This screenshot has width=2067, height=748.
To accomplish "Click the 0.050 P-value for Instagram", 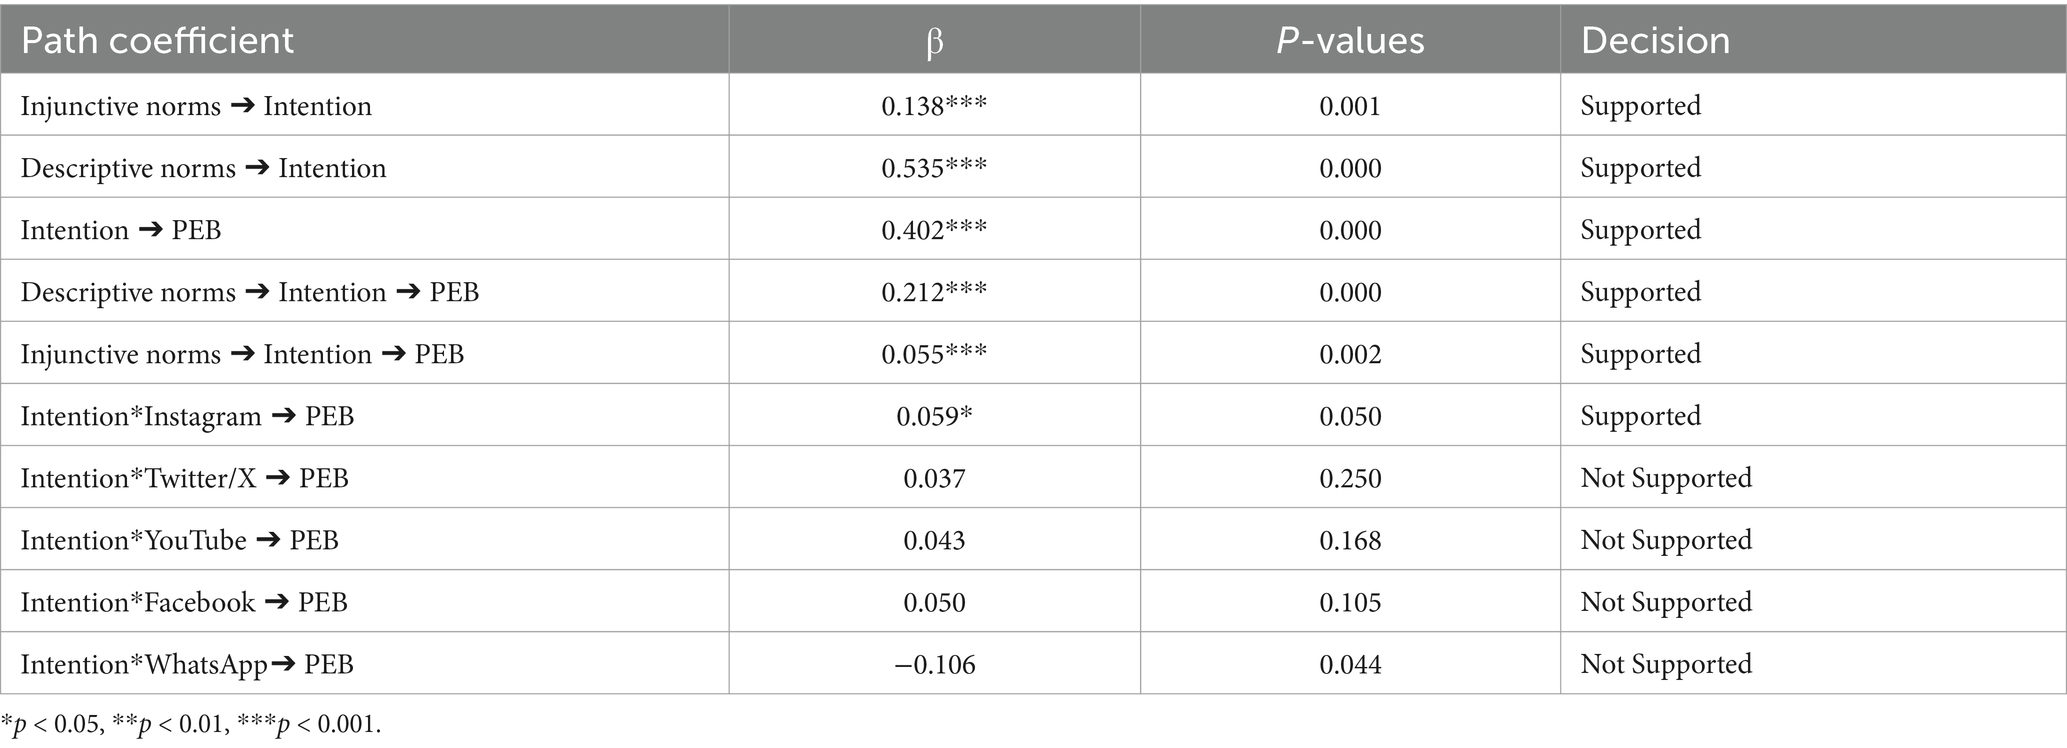I will coord(1350,416).
